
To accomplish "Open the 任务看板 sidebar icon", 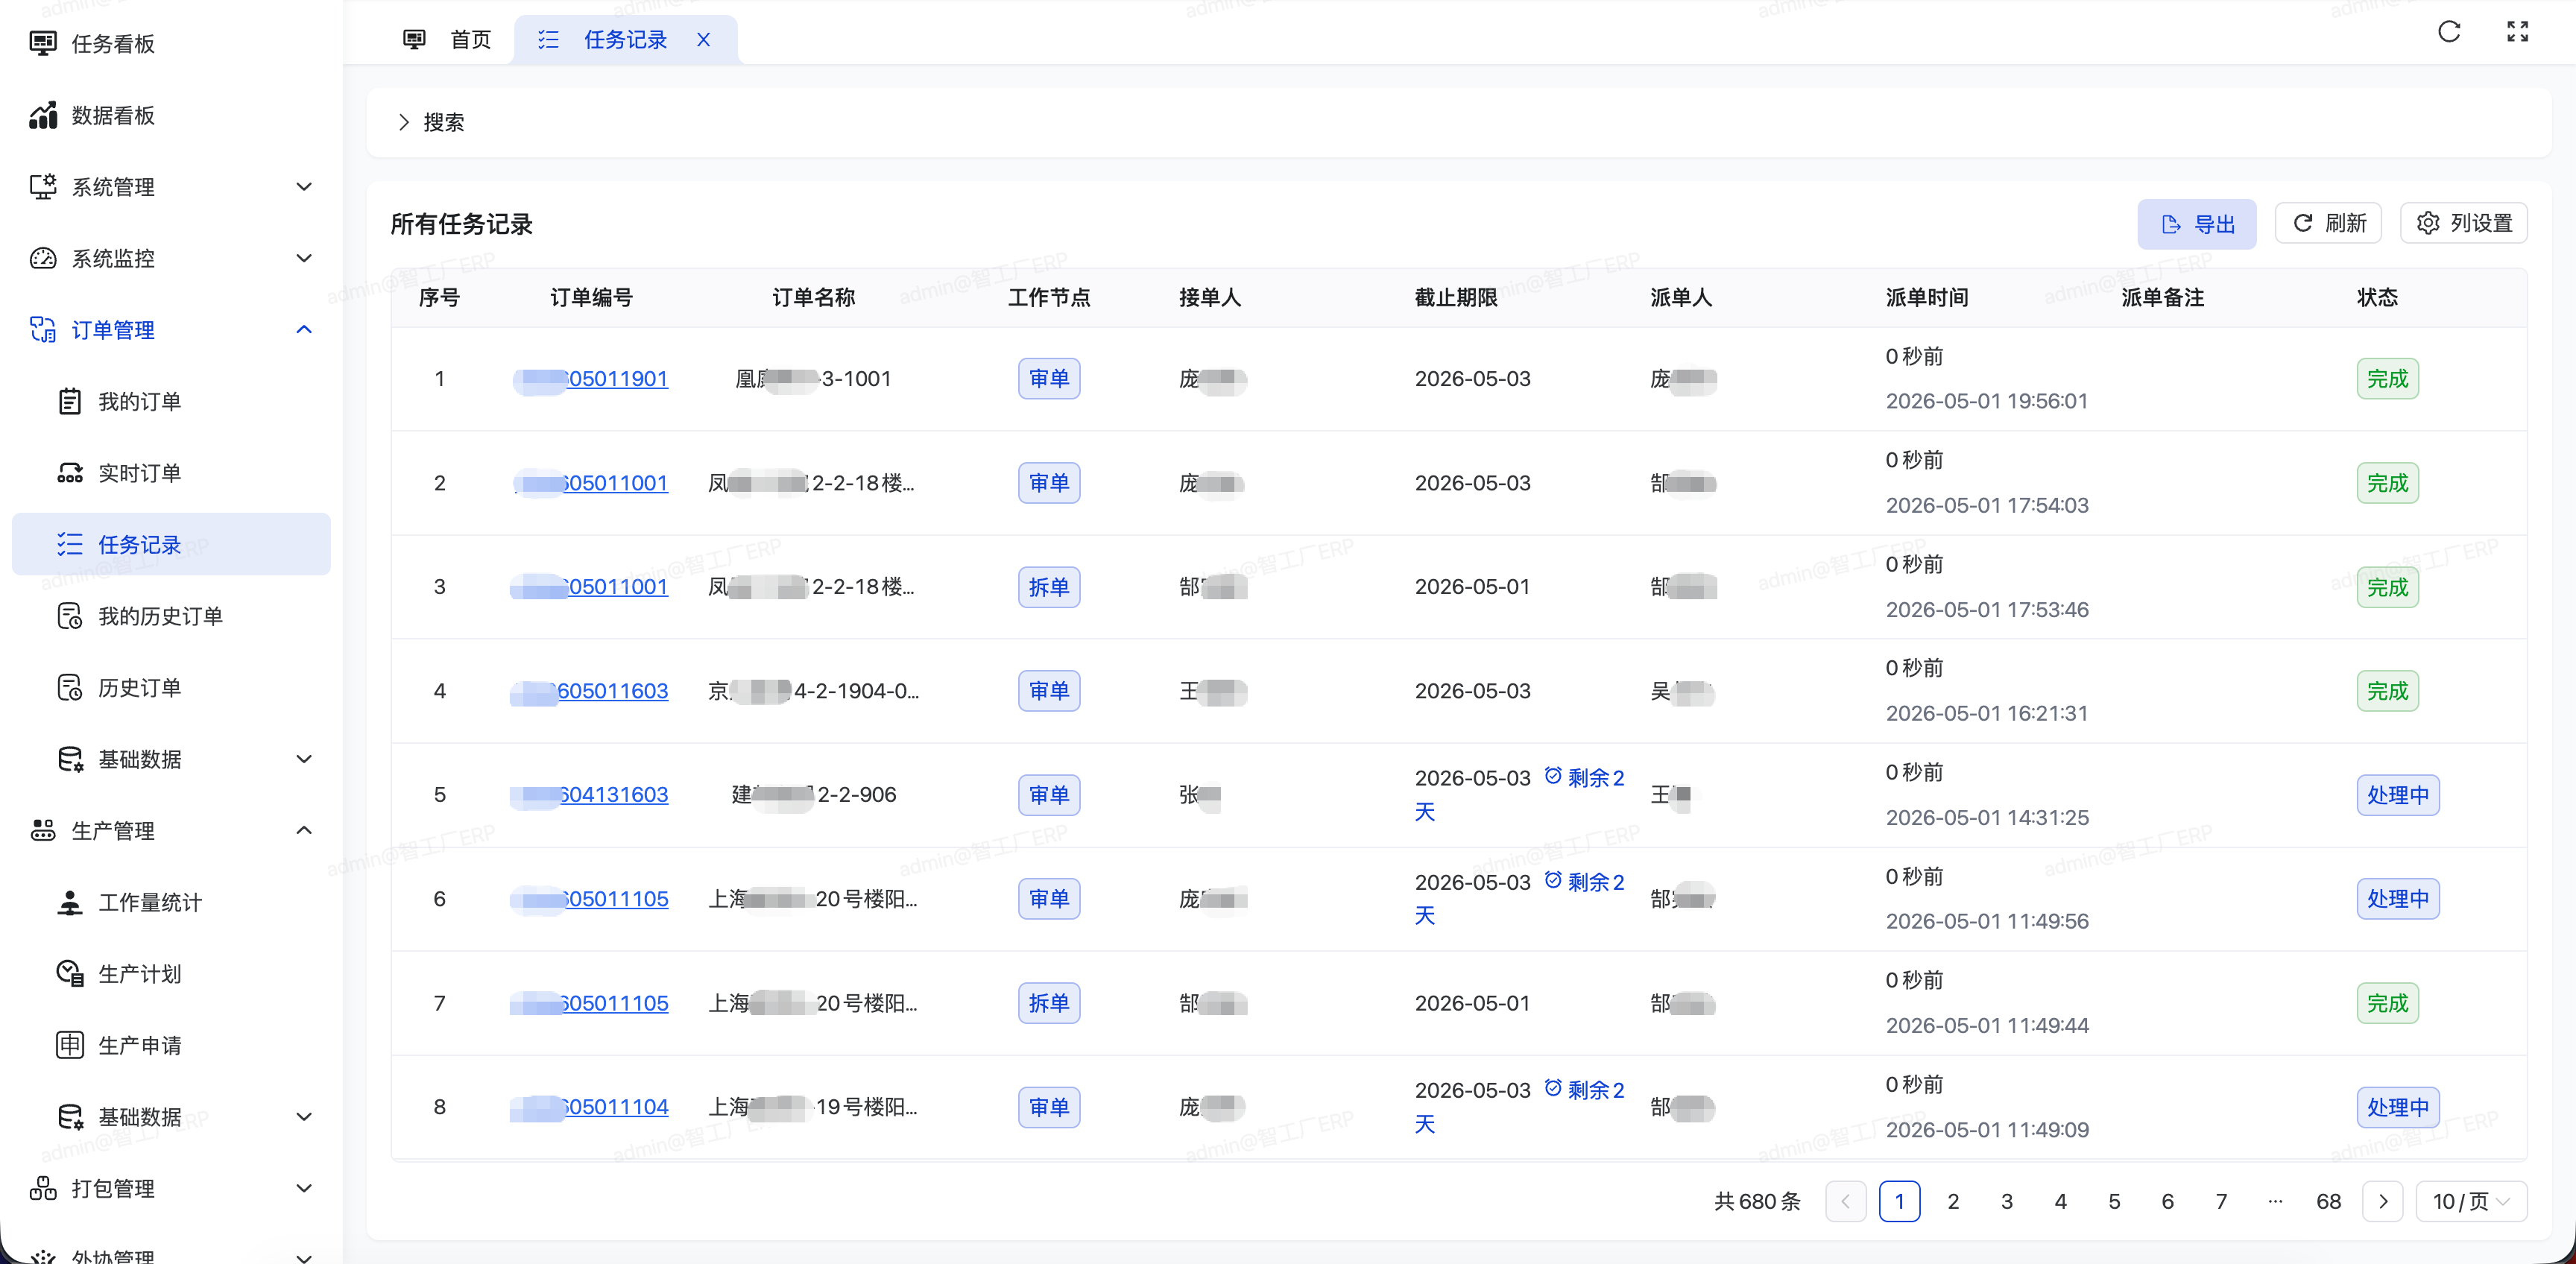I will [x=43, y=43].
